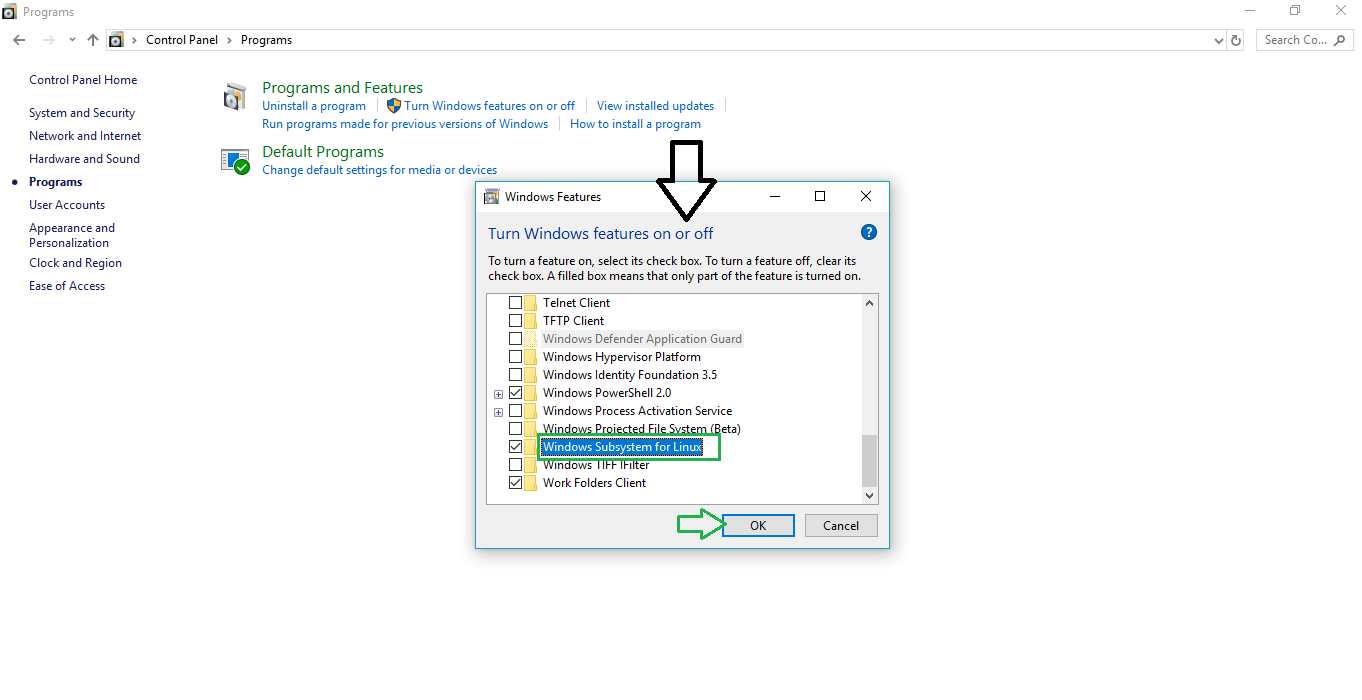Screen dimensions: 1362x700
Task: Click Run programs made for previous versions link
Action: click(x=405, y=124)
